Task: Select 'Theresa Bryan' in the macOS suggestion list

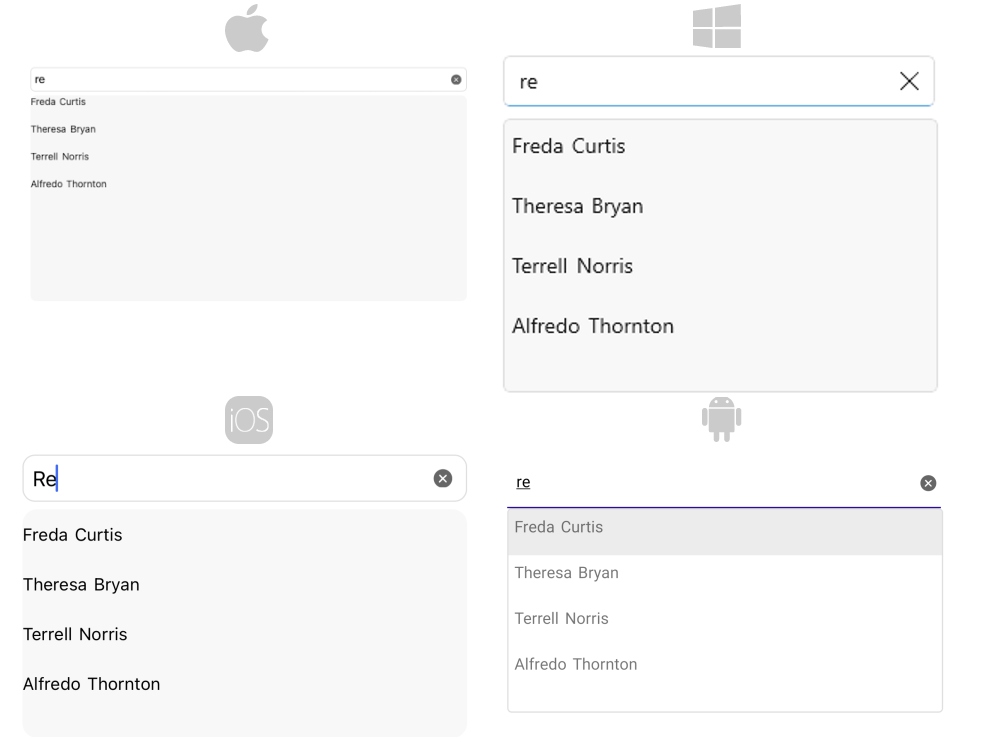Action: point(63,129)
